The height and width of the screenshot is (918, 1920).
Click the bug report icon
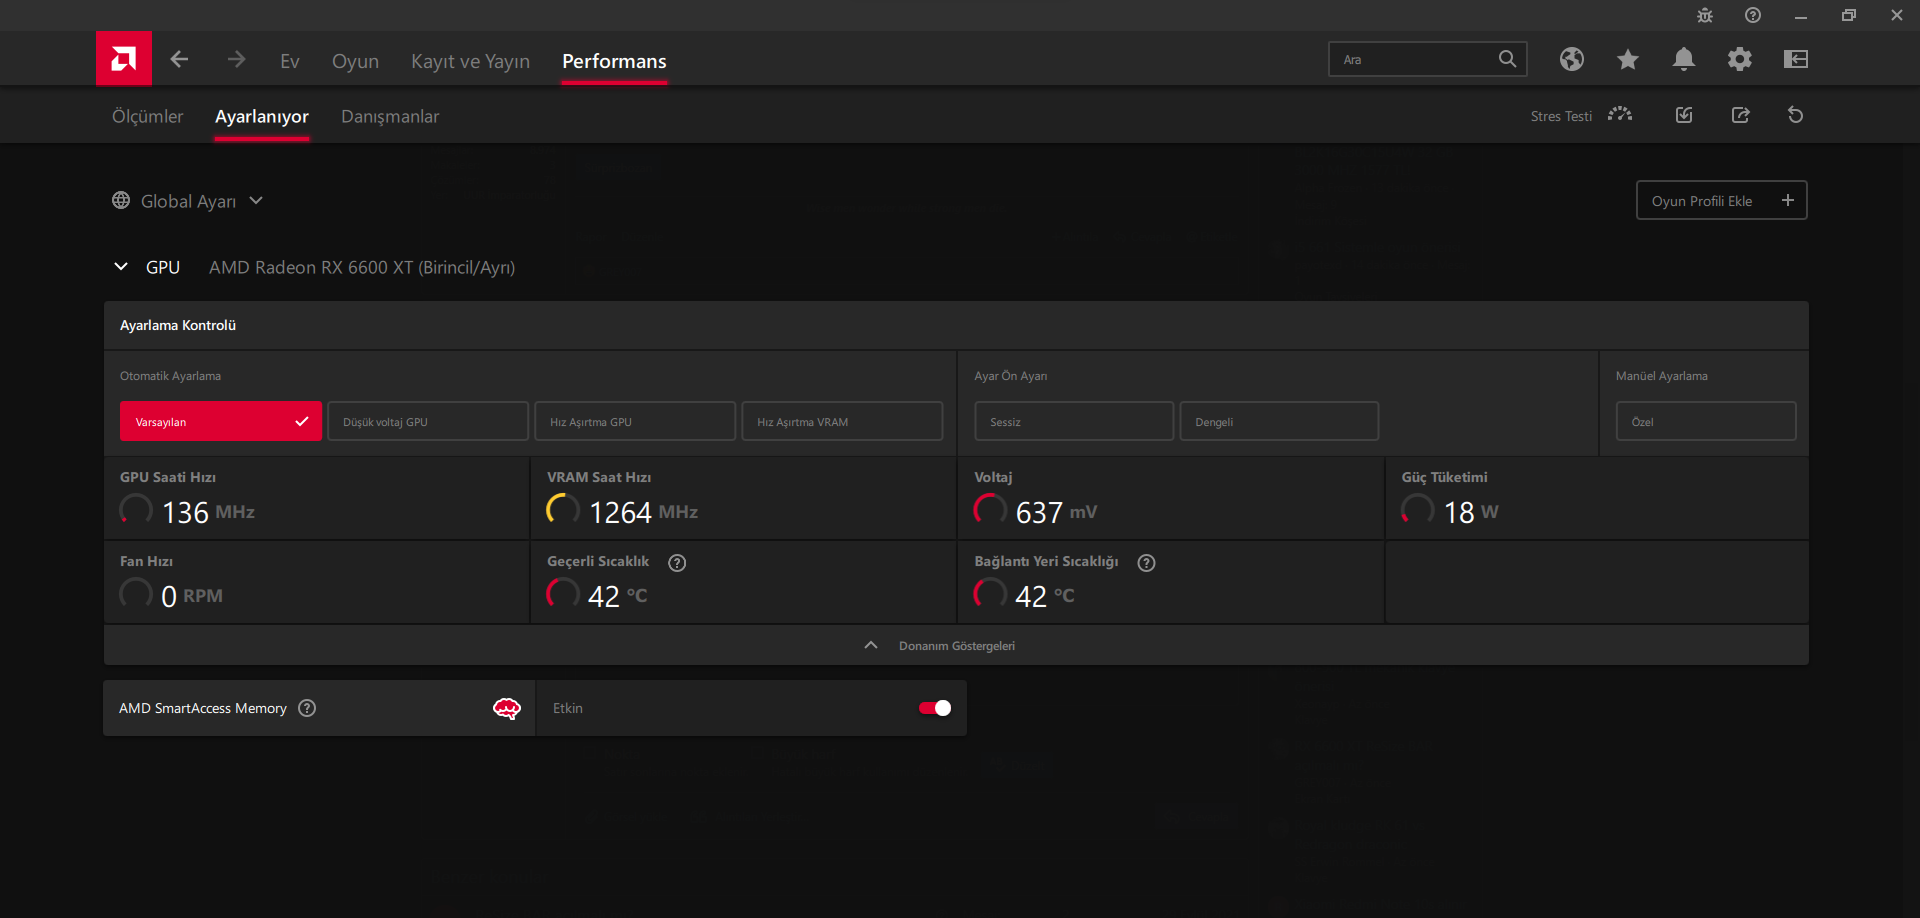tap(1705, 15)
